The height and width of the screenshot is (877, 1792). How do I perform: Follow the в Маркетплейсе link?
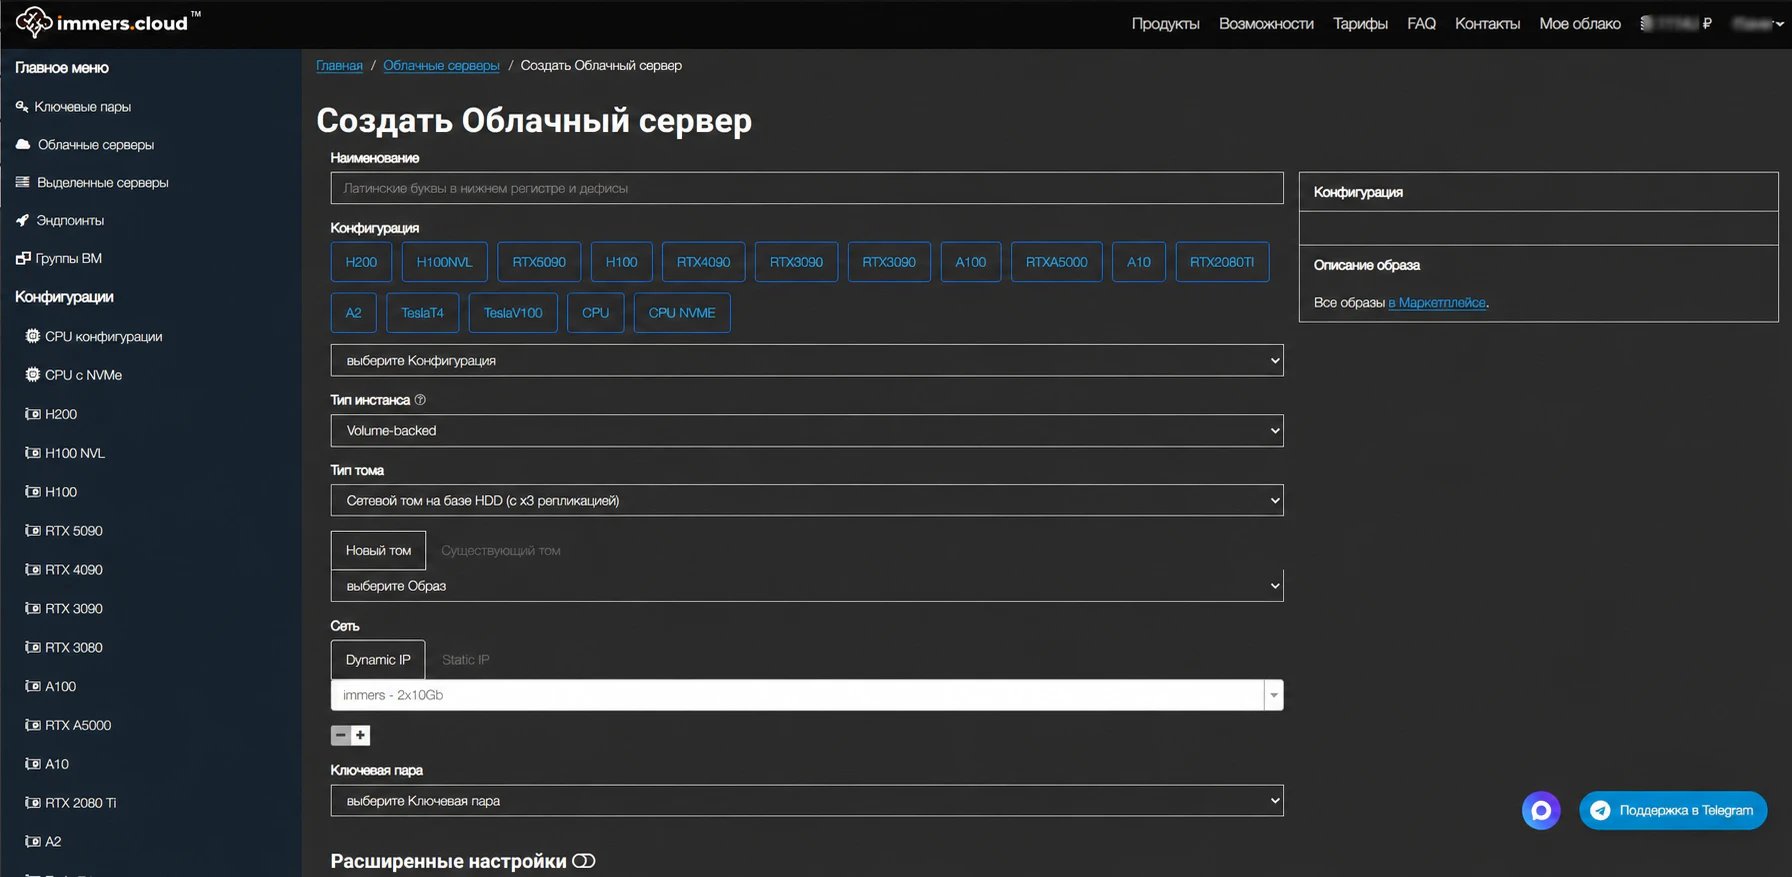[x=1437, y=302]
